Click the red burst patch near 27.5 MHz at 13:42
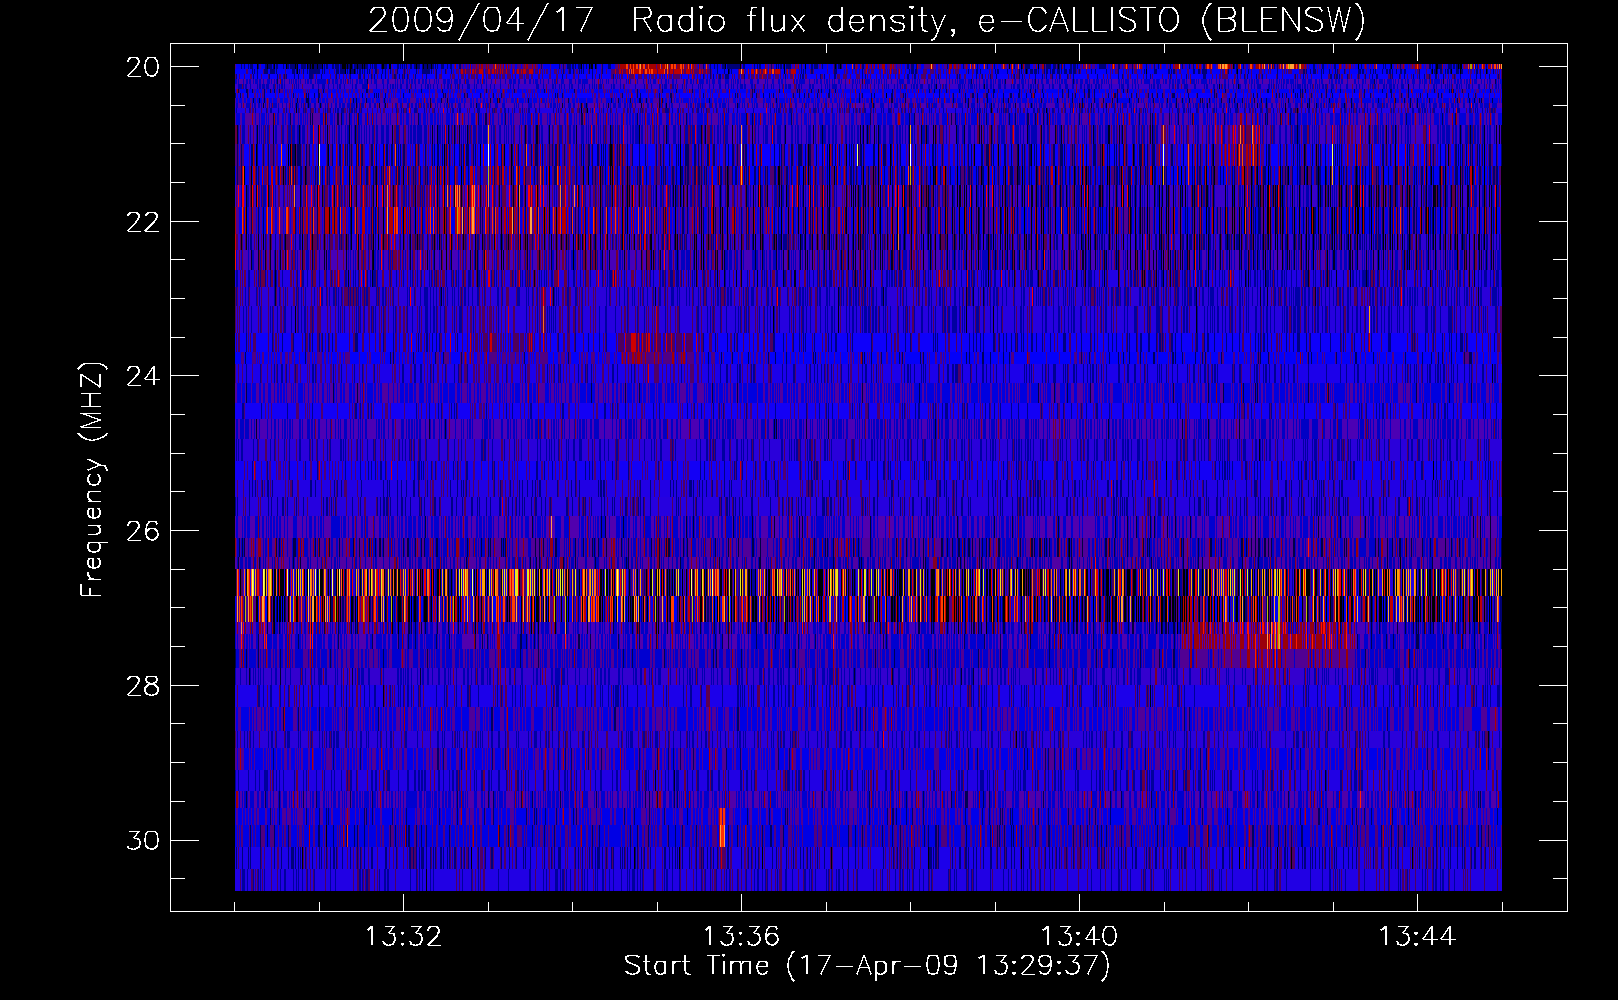1618x1000 pixels. [1268, 644]
